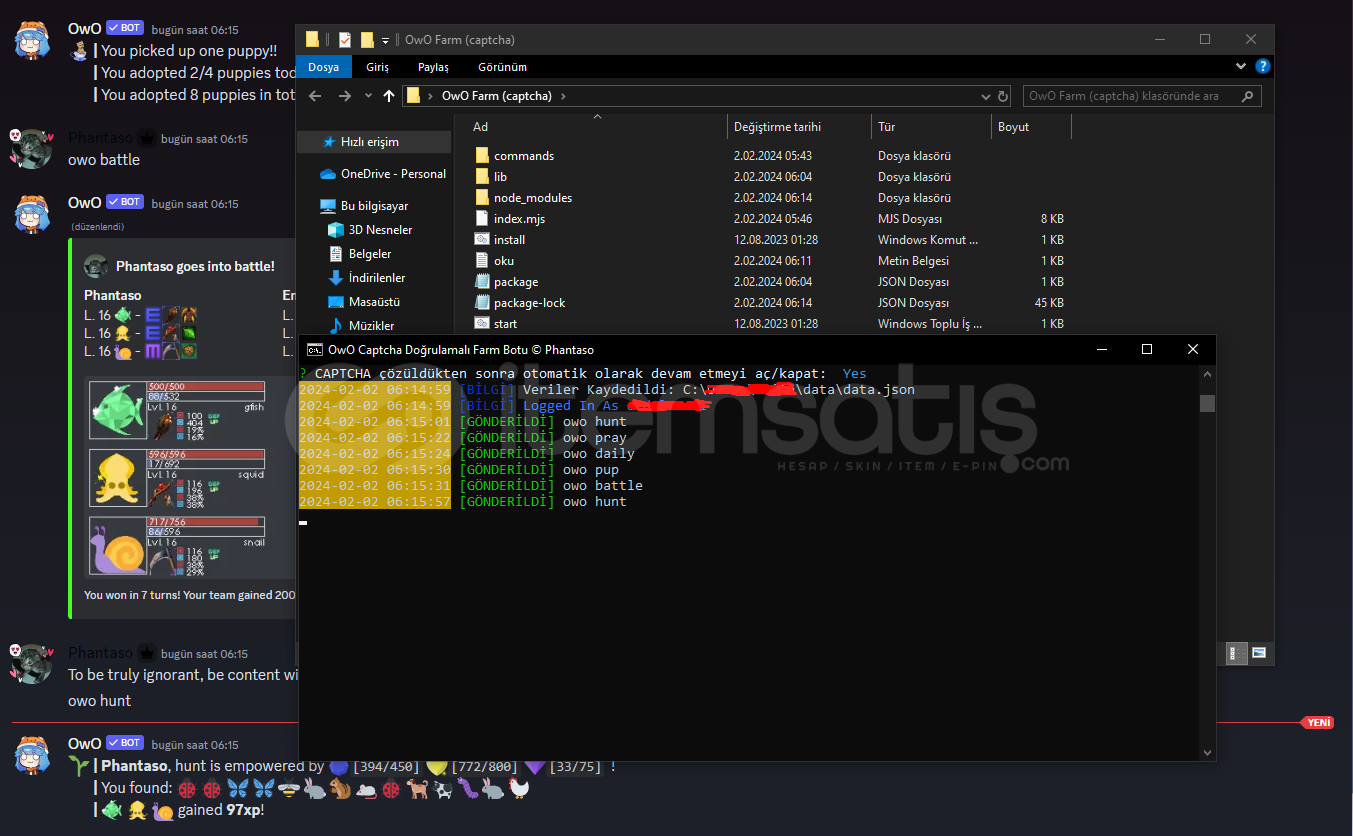
Task: Open the File Explorer help icon
Action: 1263,67
